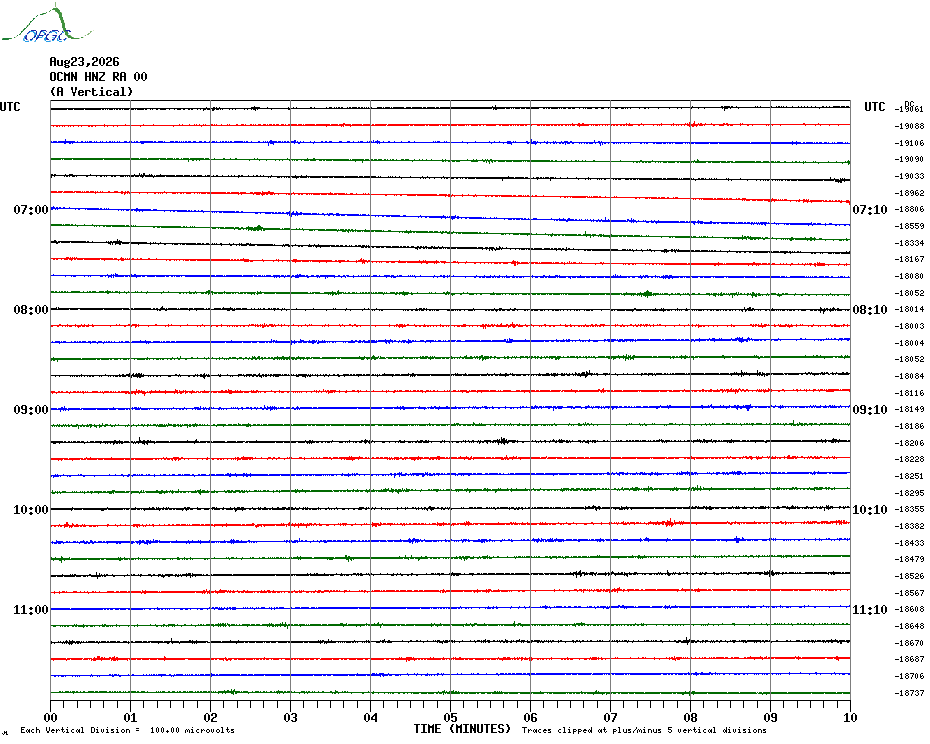The width and height of the screenshot is (930, 744).
Task: Click the DC value -18295
Action: (x=909, y=493)
